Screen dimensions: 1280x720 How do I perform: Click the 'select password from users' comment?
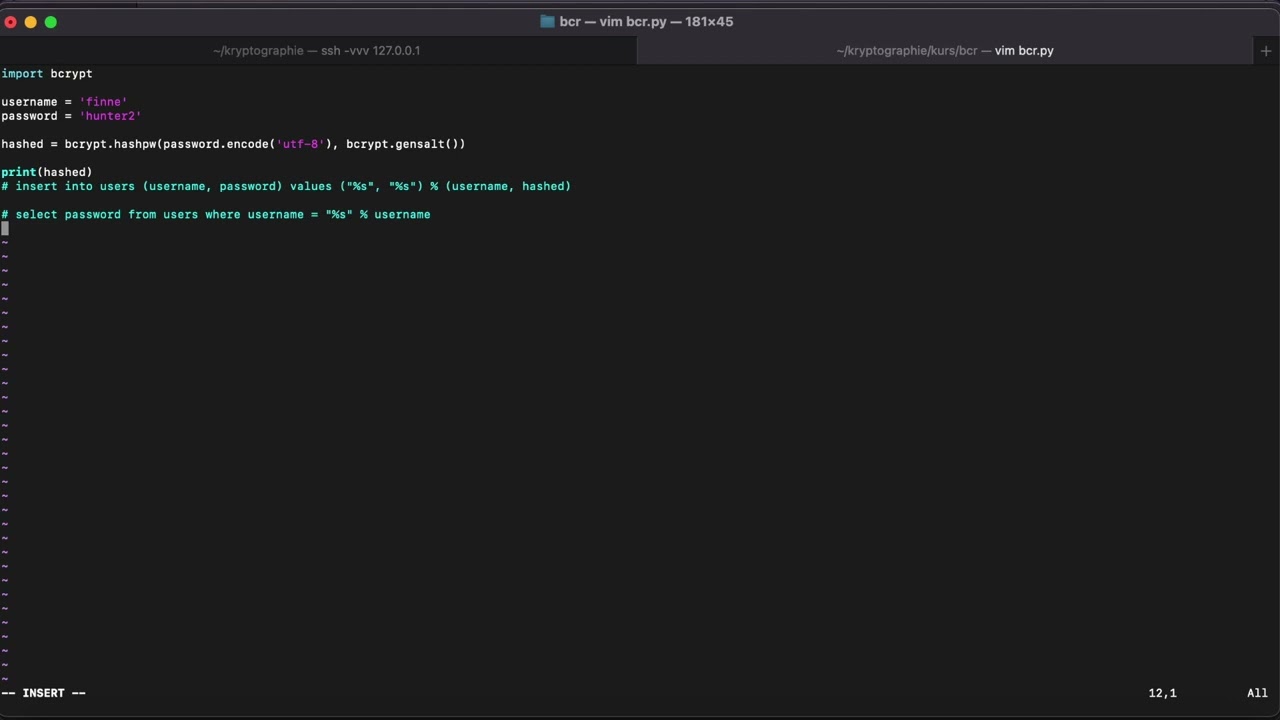(216, 213)
